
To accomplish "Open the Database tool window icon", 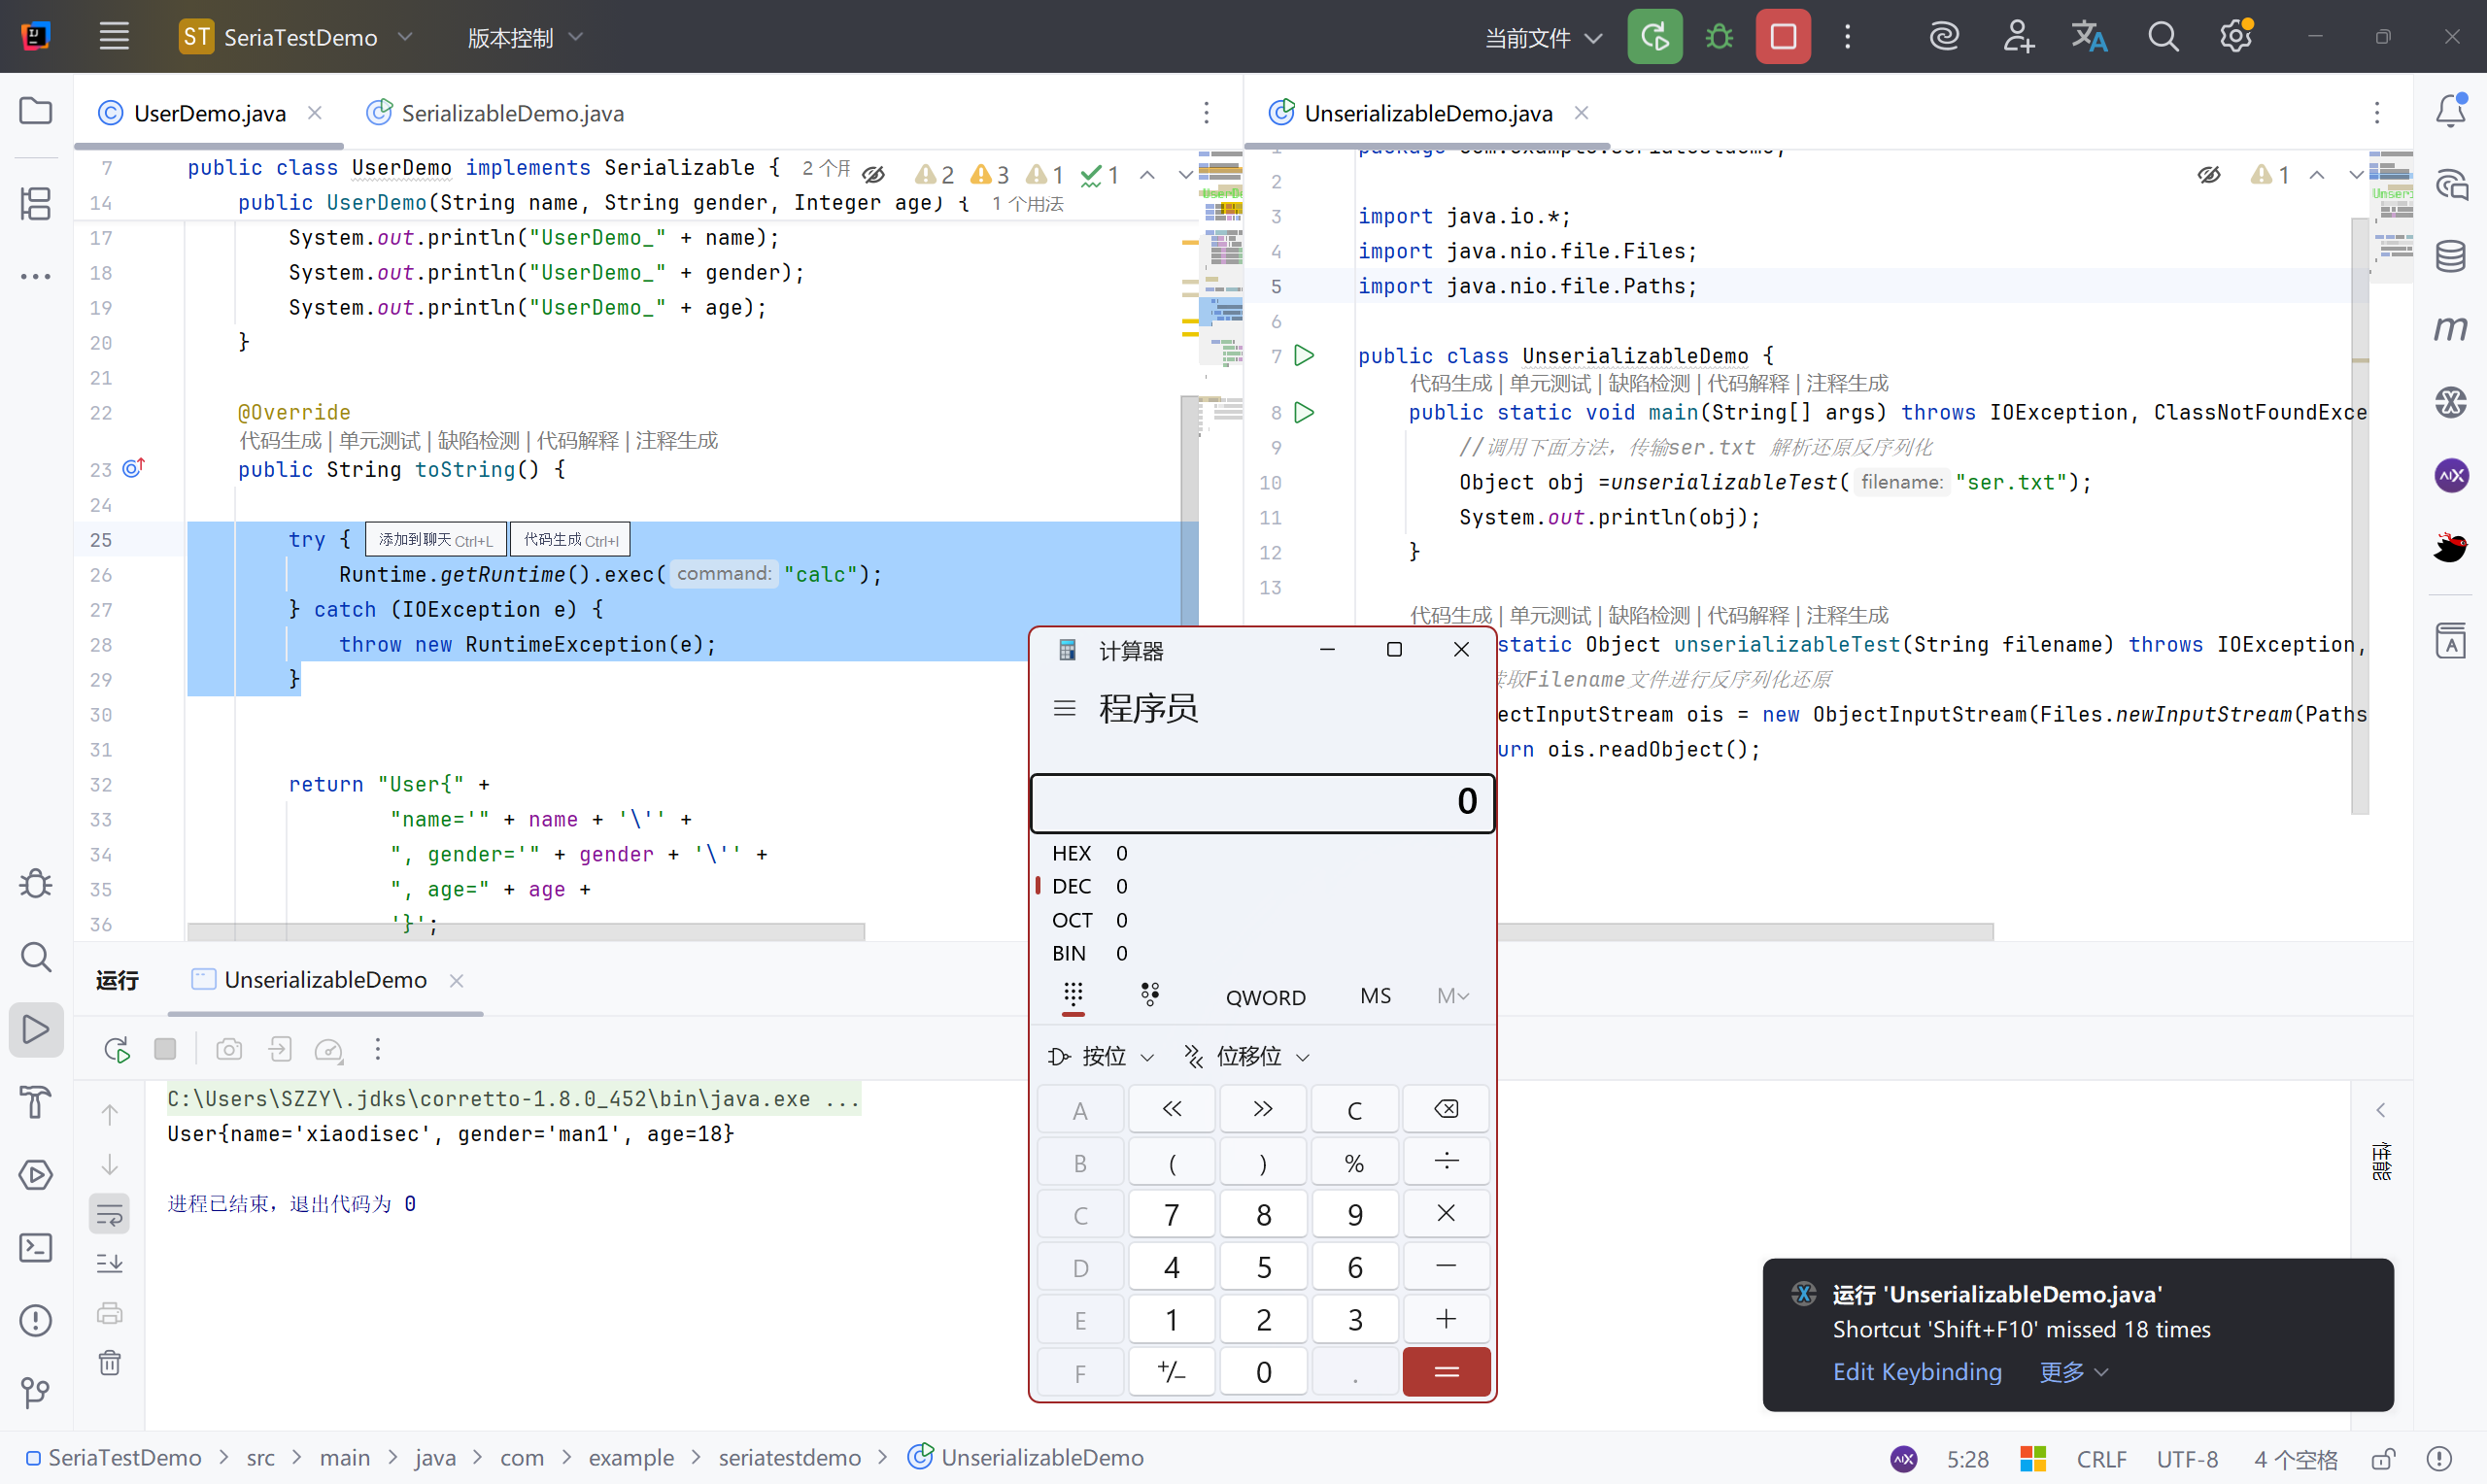I will pos(2450,256).
